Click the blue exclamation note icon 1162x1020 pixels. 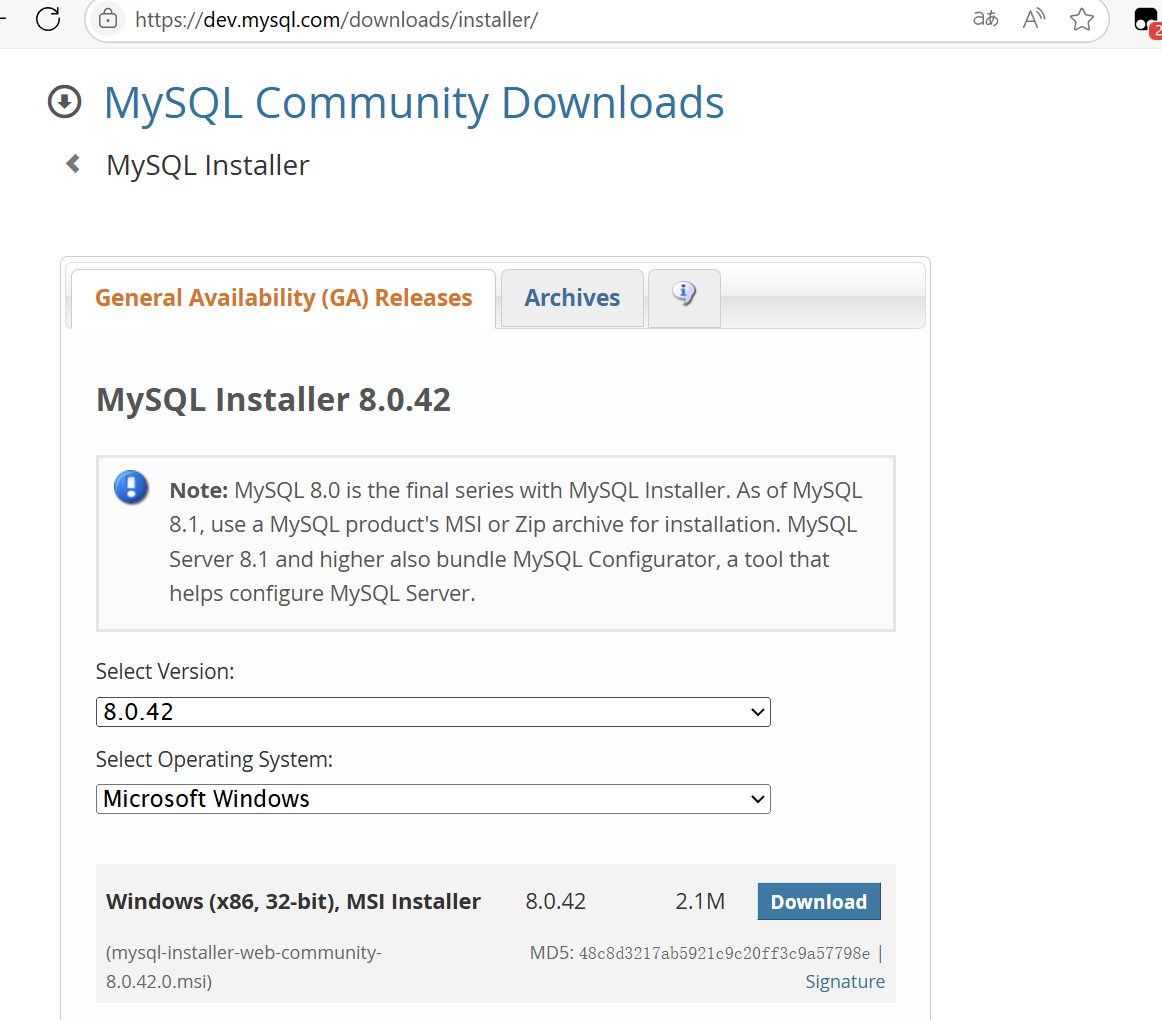click(x=131, y=488)
